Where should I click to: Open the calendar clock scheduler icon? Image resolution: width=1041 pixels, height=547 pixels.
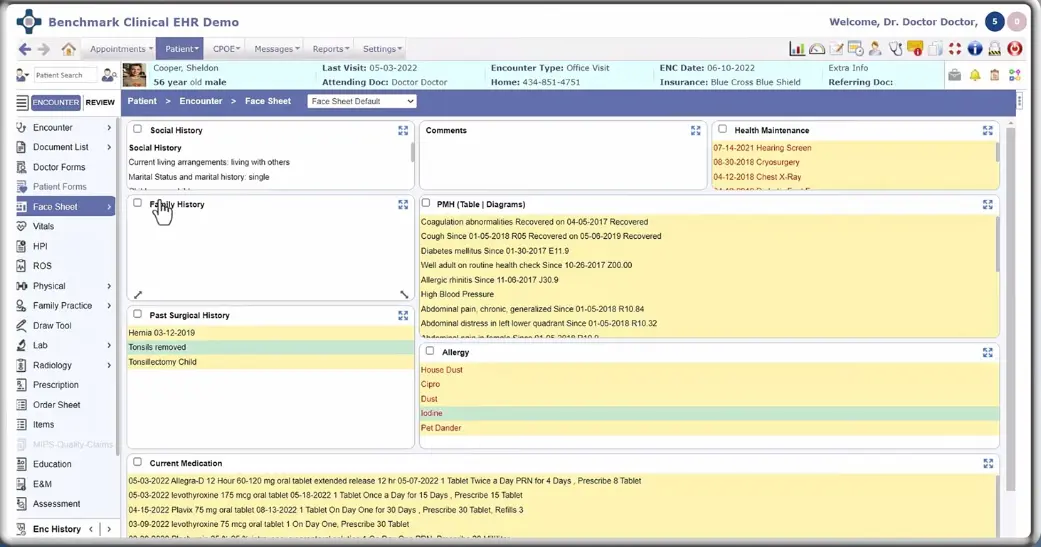click(856, 48)
